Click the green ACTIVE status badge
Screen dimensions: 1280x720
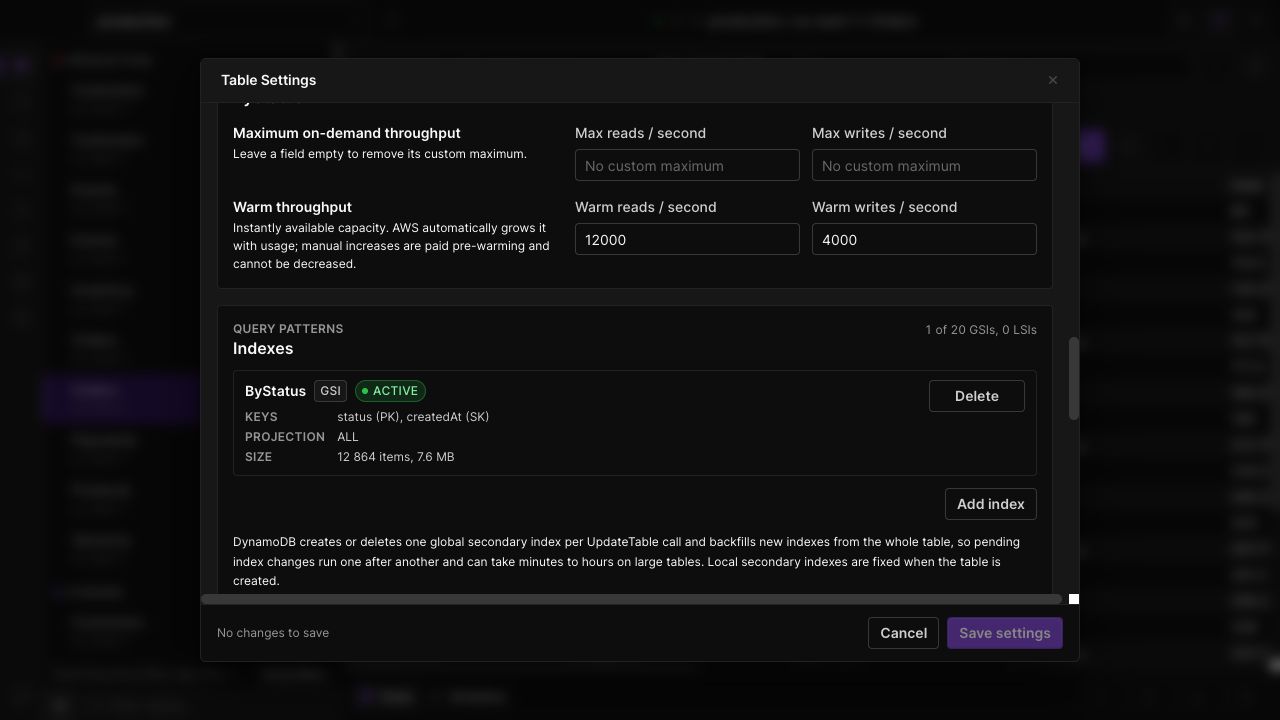pos(390,391)
